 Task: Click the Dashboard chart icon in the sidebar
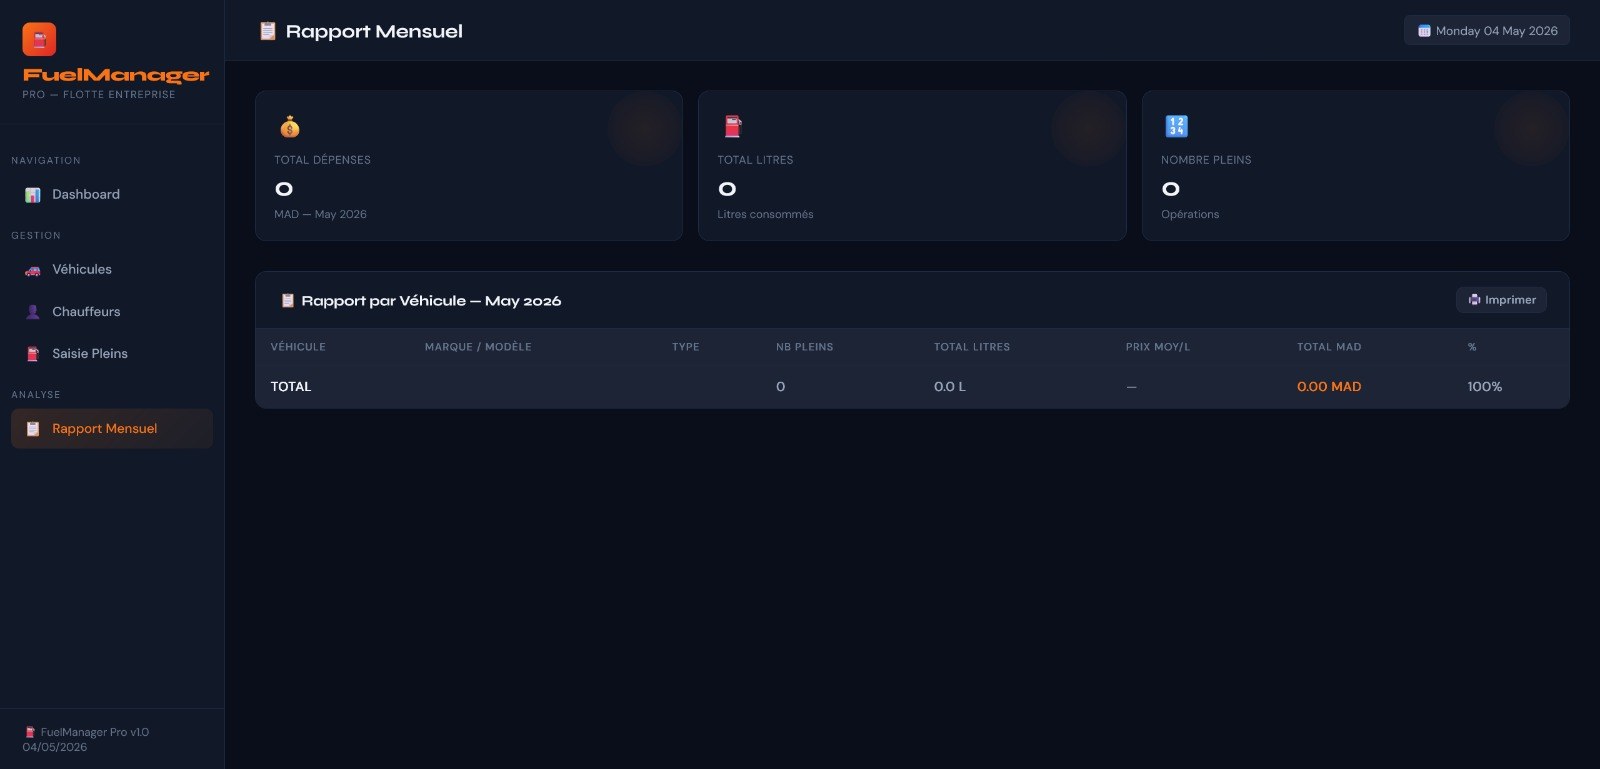(x=33, y=195)
